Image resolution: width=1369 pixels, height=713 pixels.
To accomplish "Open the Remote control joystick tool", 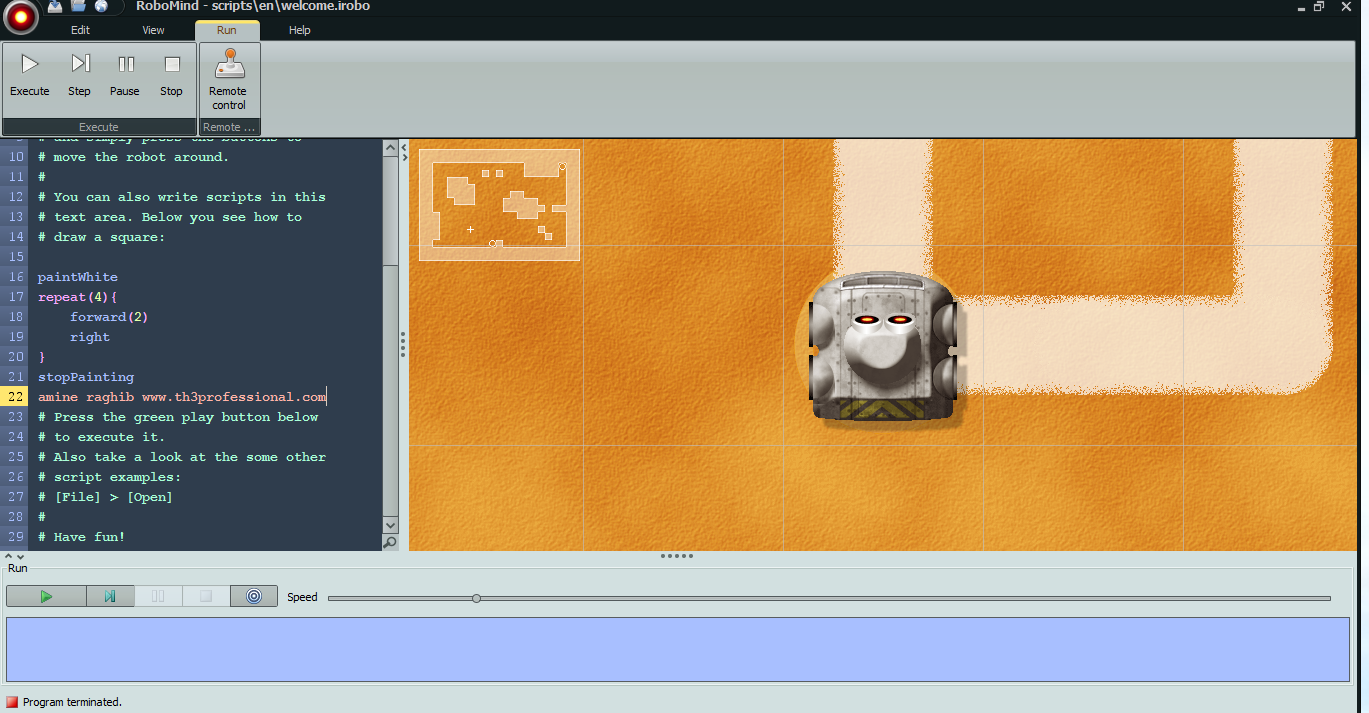I will click(228, 78).
